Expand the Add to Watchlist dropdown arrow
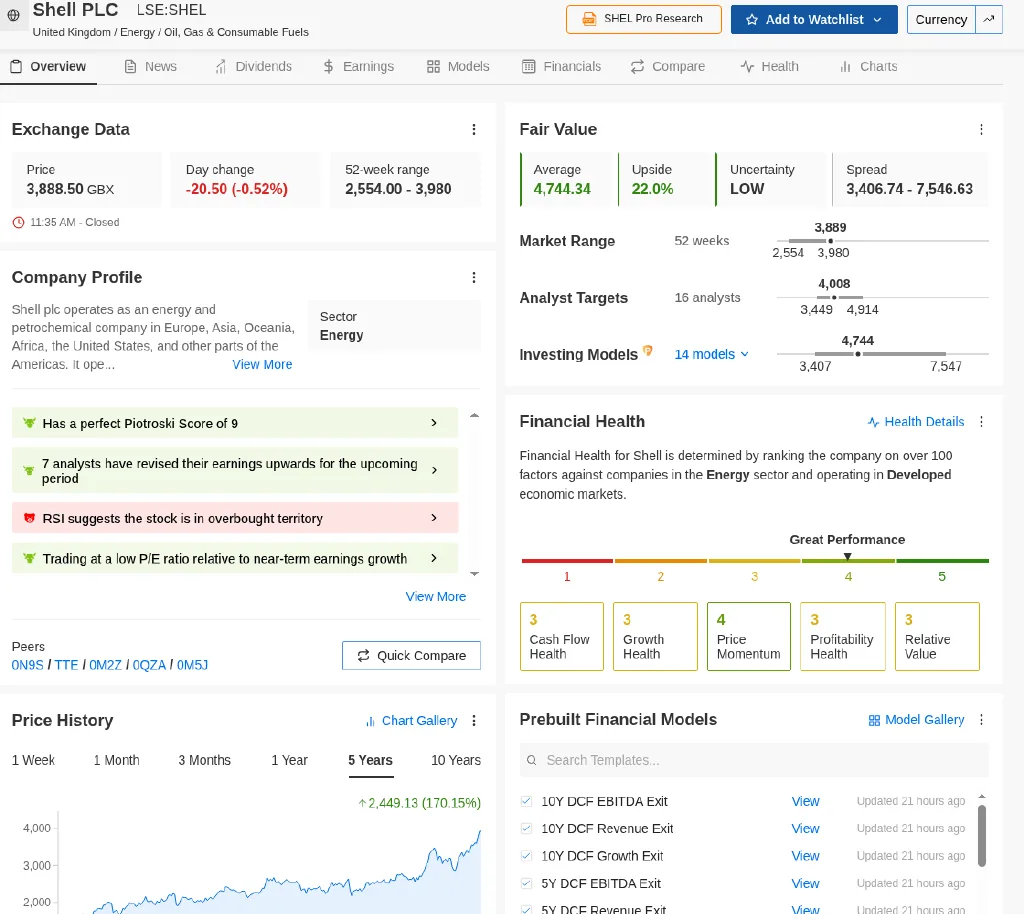This screenshot has width=1024, height=914. coord(878,20)
